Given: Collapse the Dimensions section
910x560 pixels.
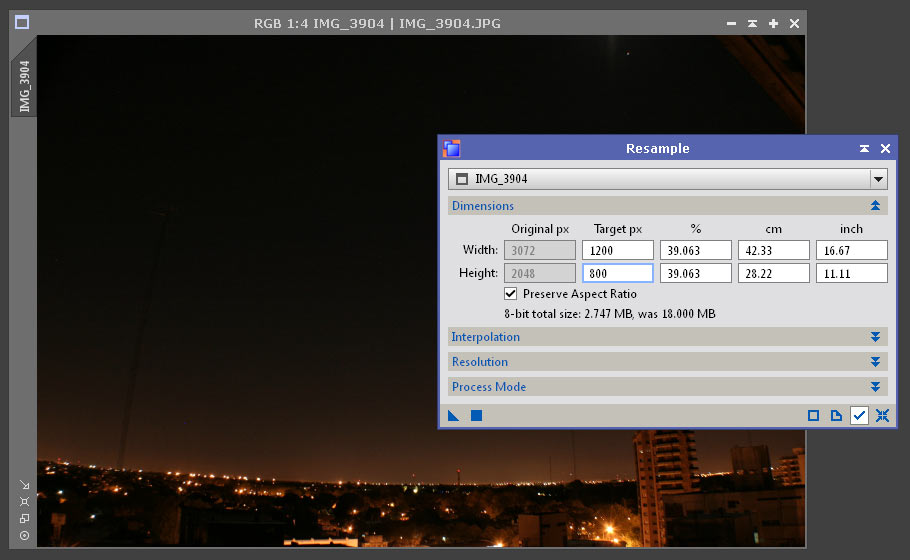Looking at the screenshot, I should pyautogui.click(x=875, y=206).
